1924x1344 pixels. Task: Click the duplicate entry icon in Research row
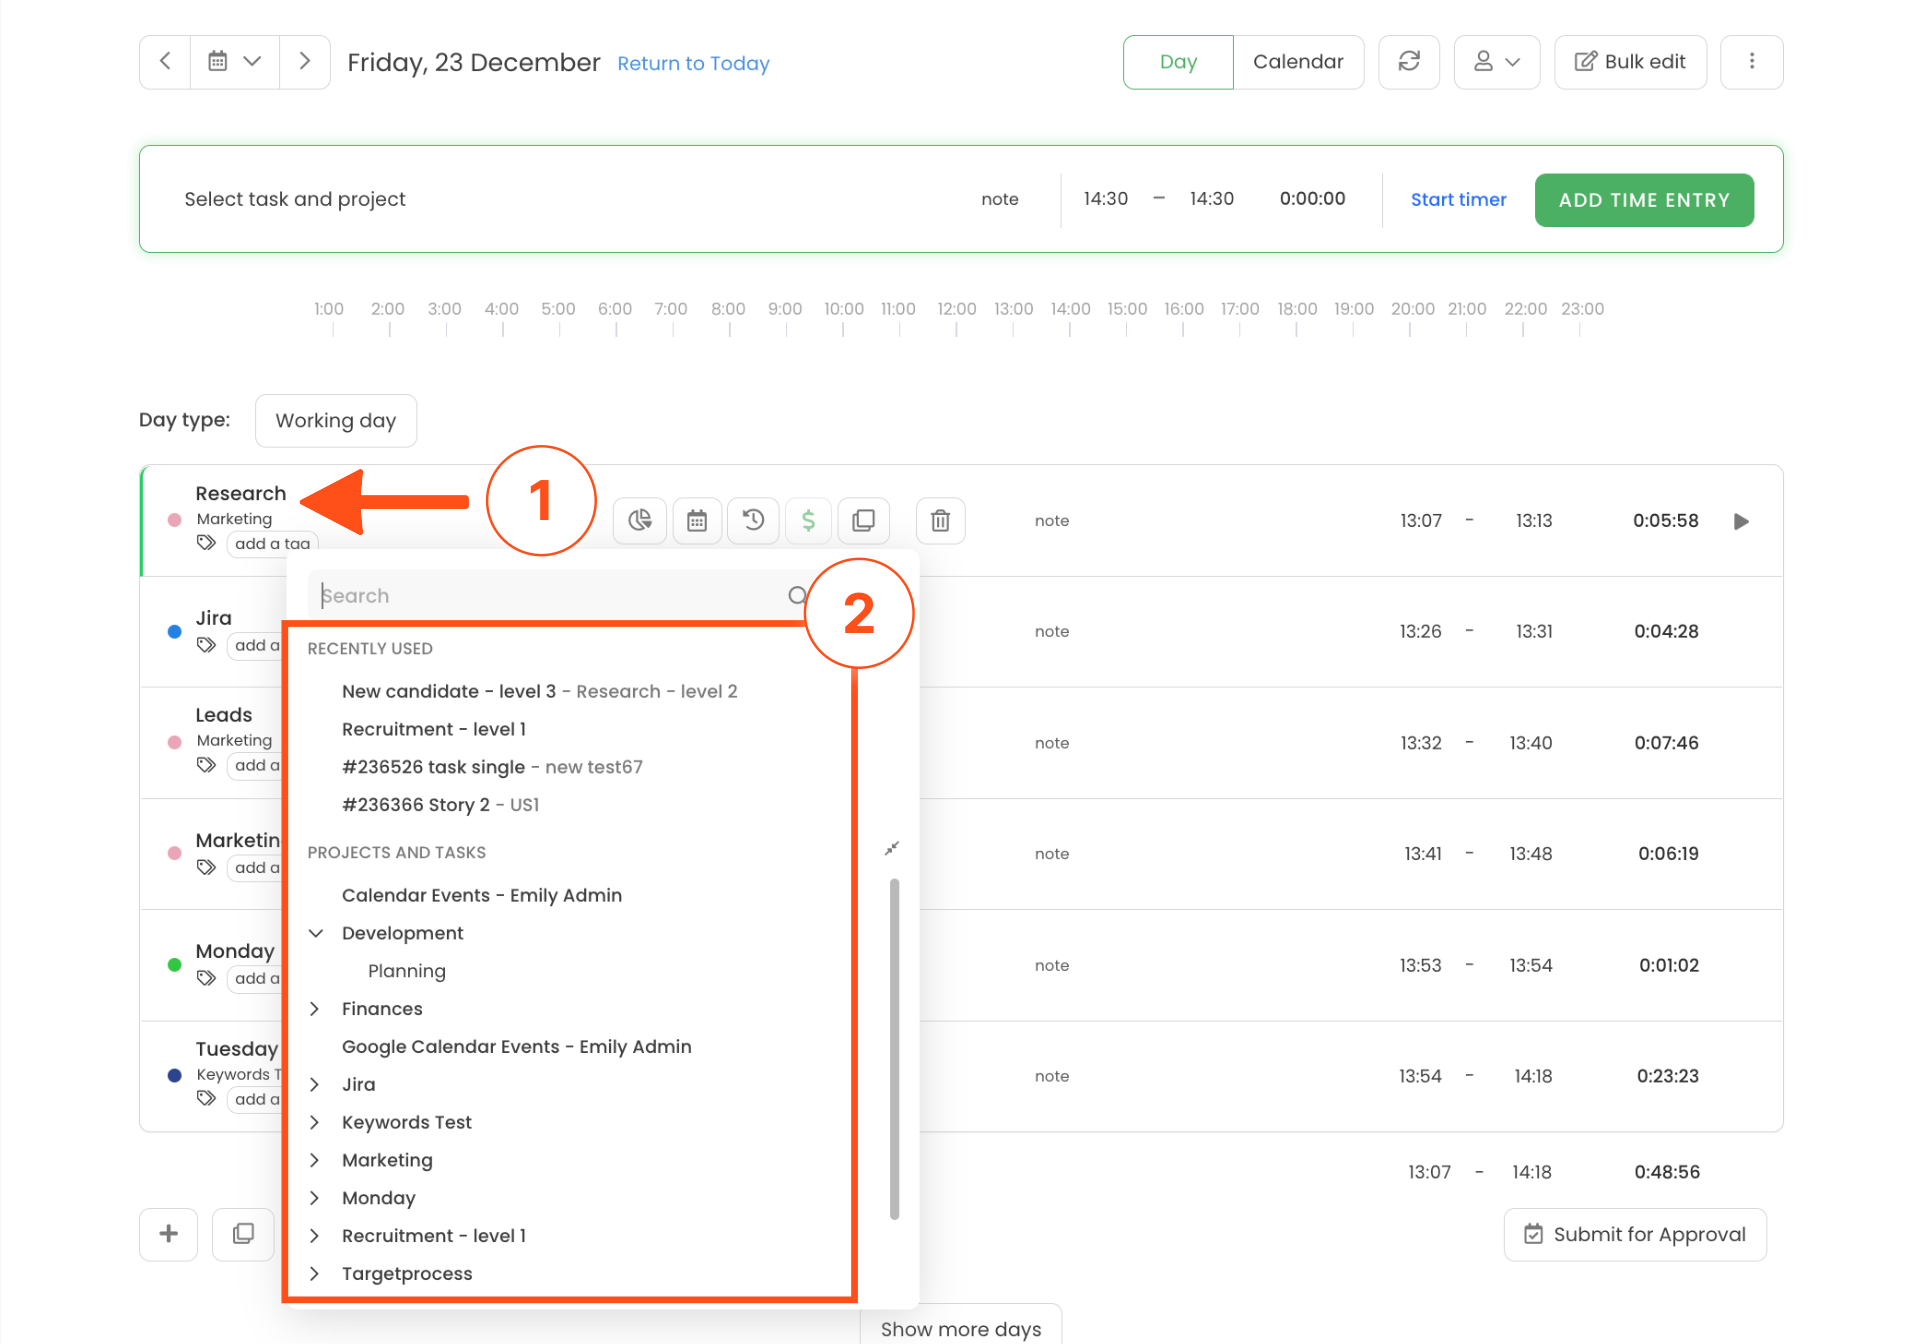[x=863, y=520]
